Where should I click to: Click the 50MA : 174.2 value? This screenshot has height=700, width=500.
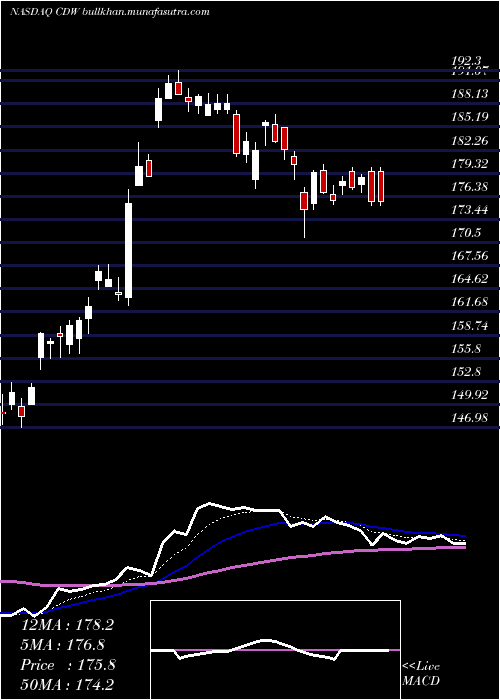[67, 685]
